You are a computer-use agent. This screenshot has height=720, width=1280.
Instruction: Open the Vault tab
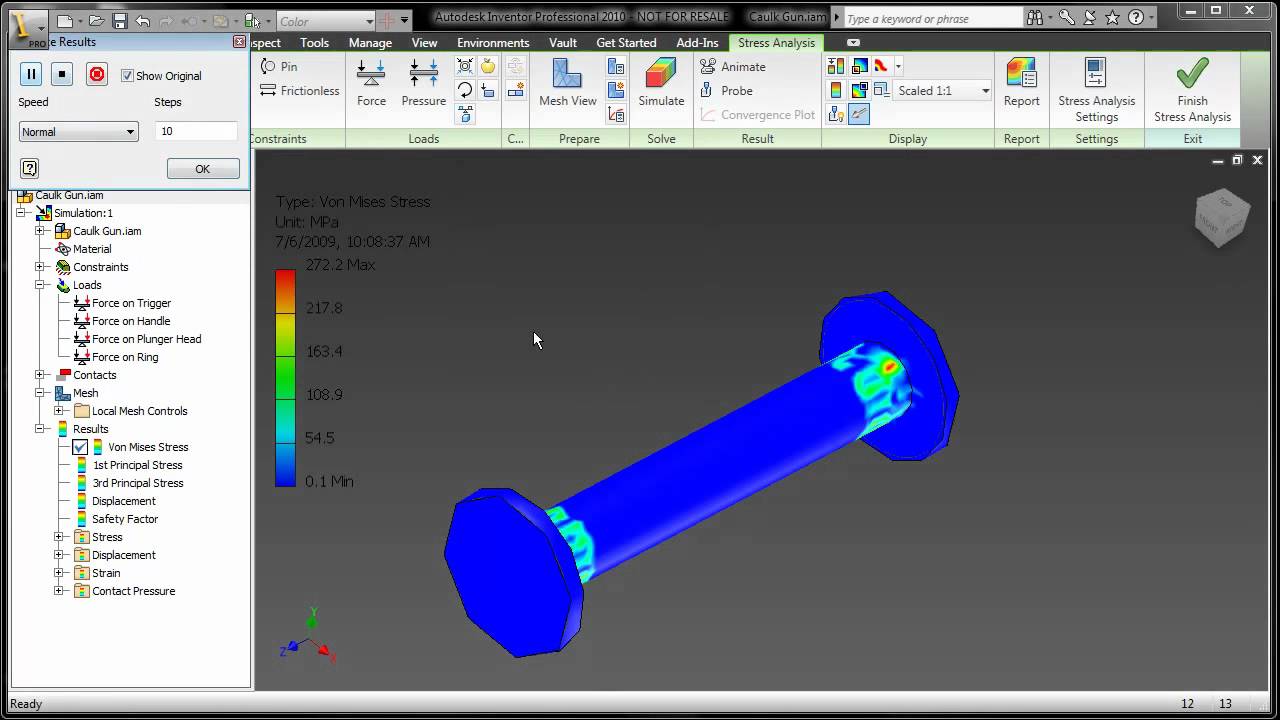click(563, 43)
